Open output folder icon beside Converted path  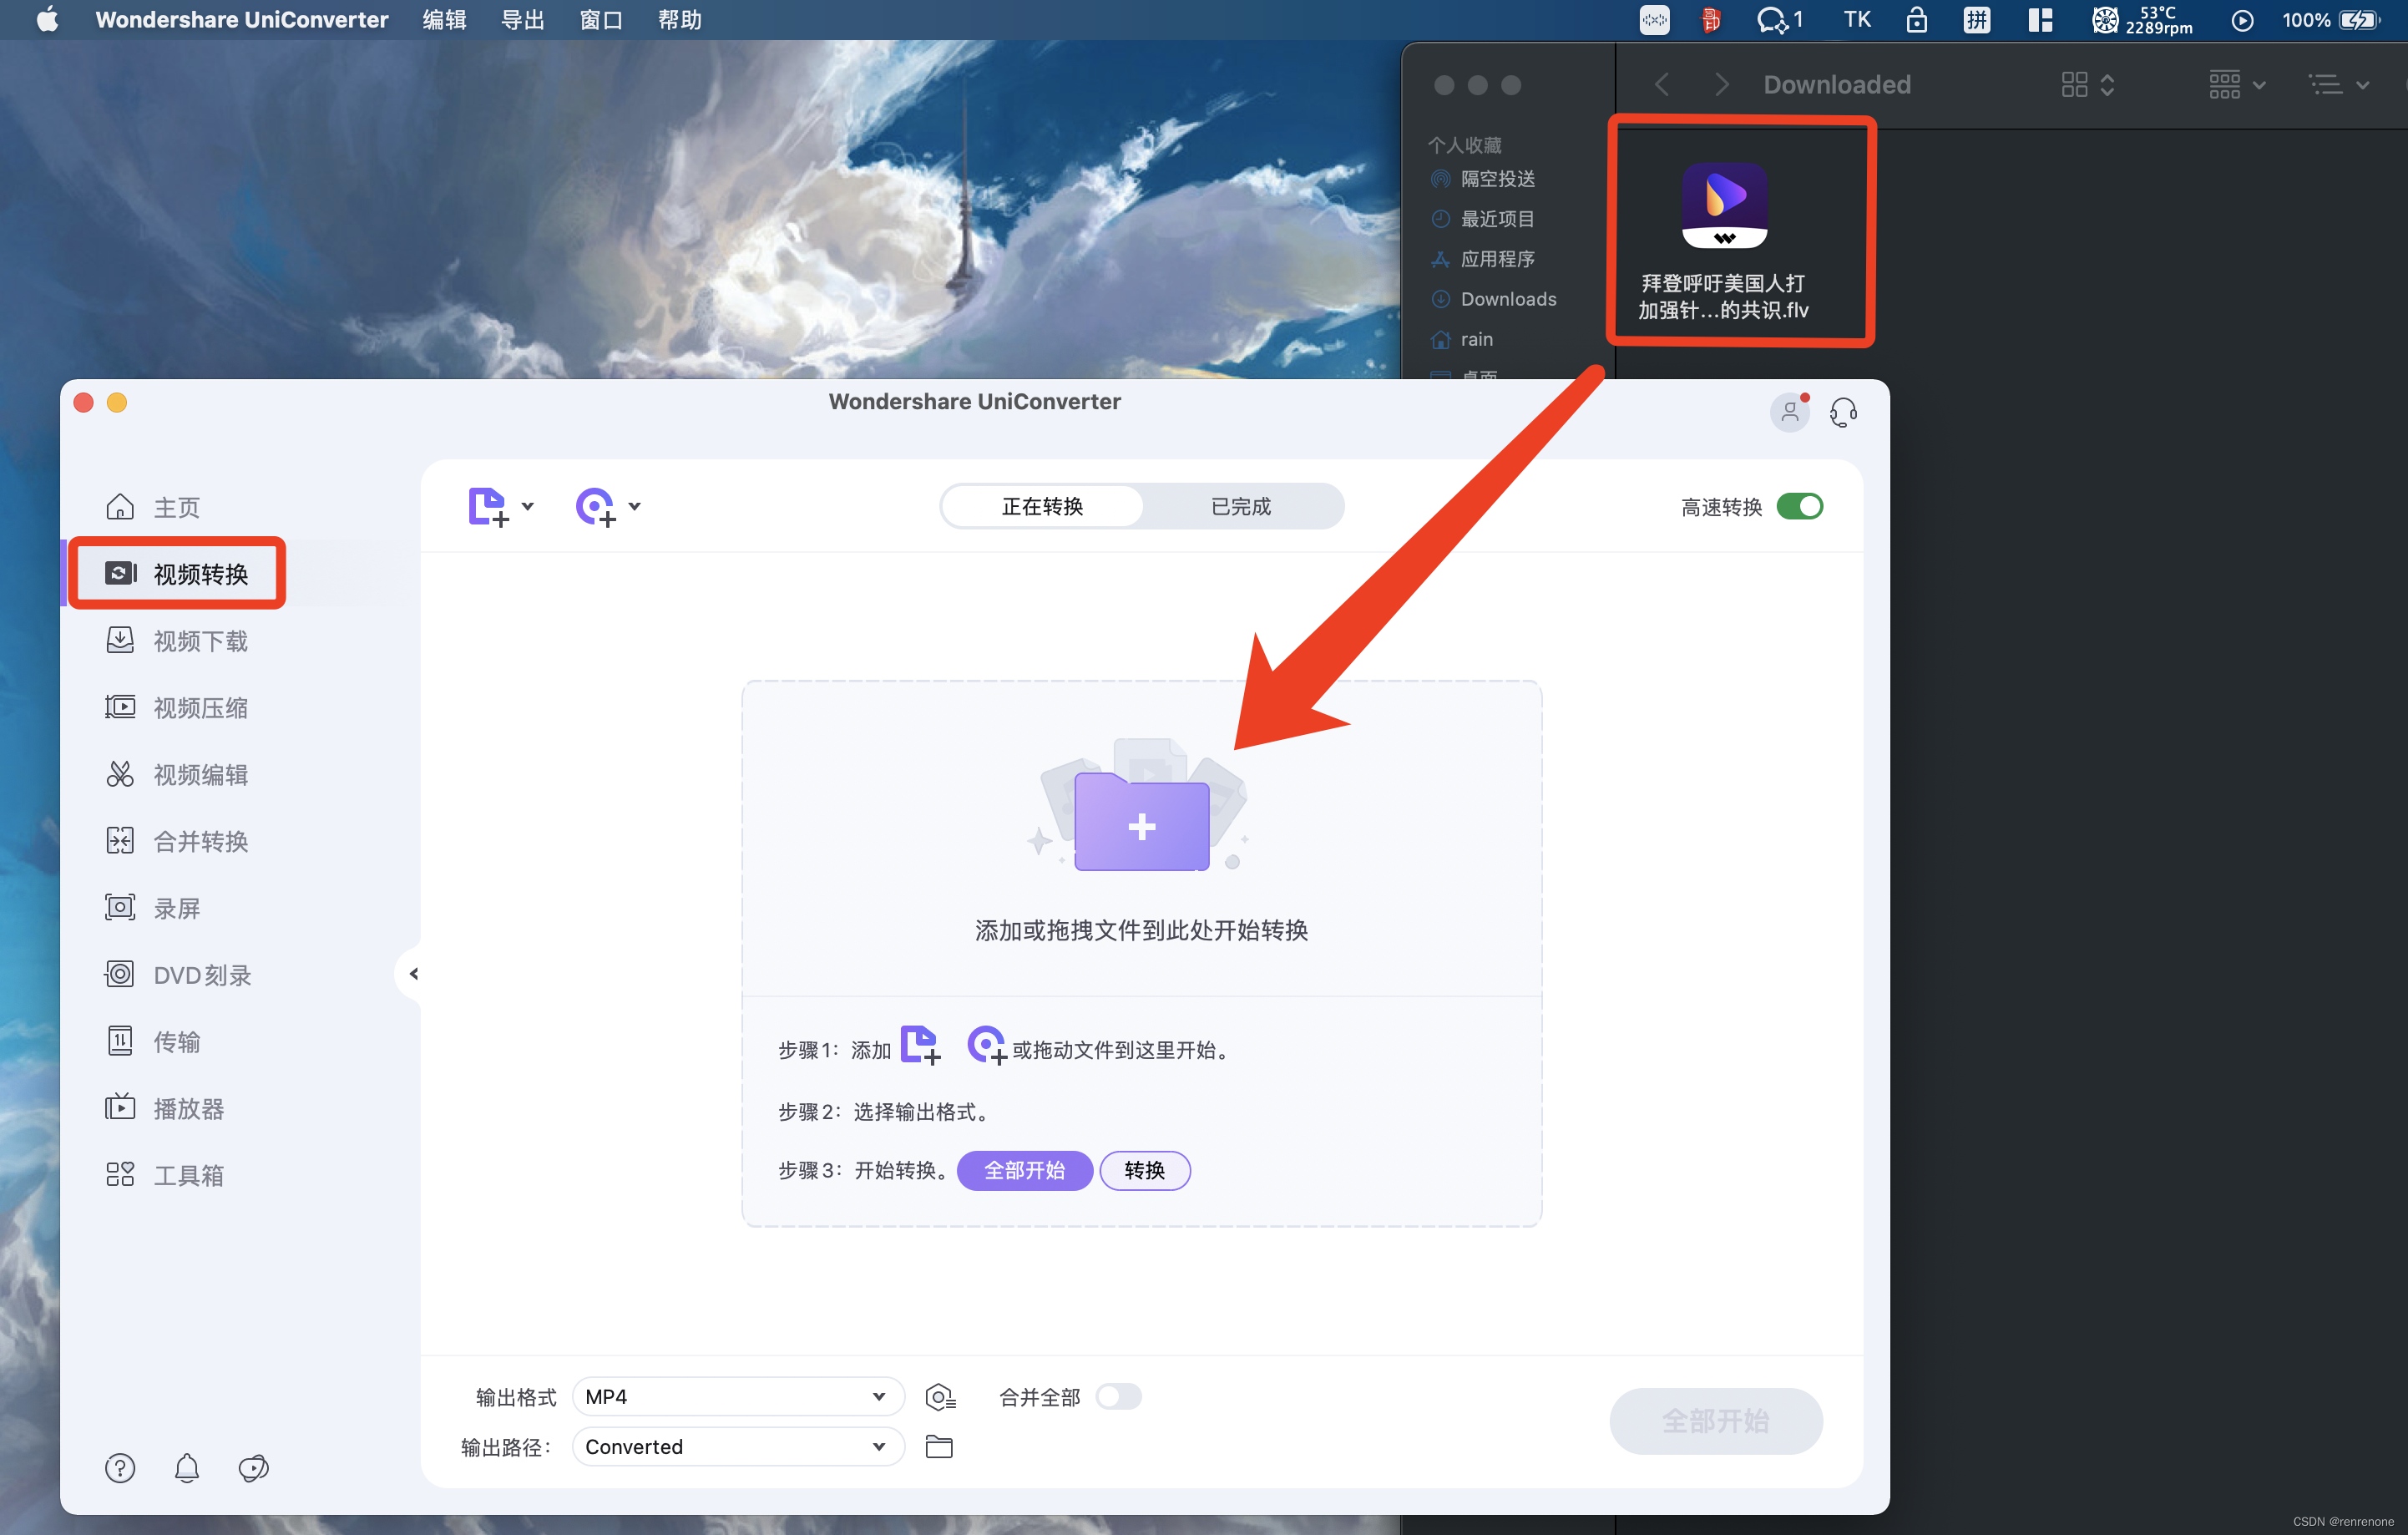[x=939, y=1447]
